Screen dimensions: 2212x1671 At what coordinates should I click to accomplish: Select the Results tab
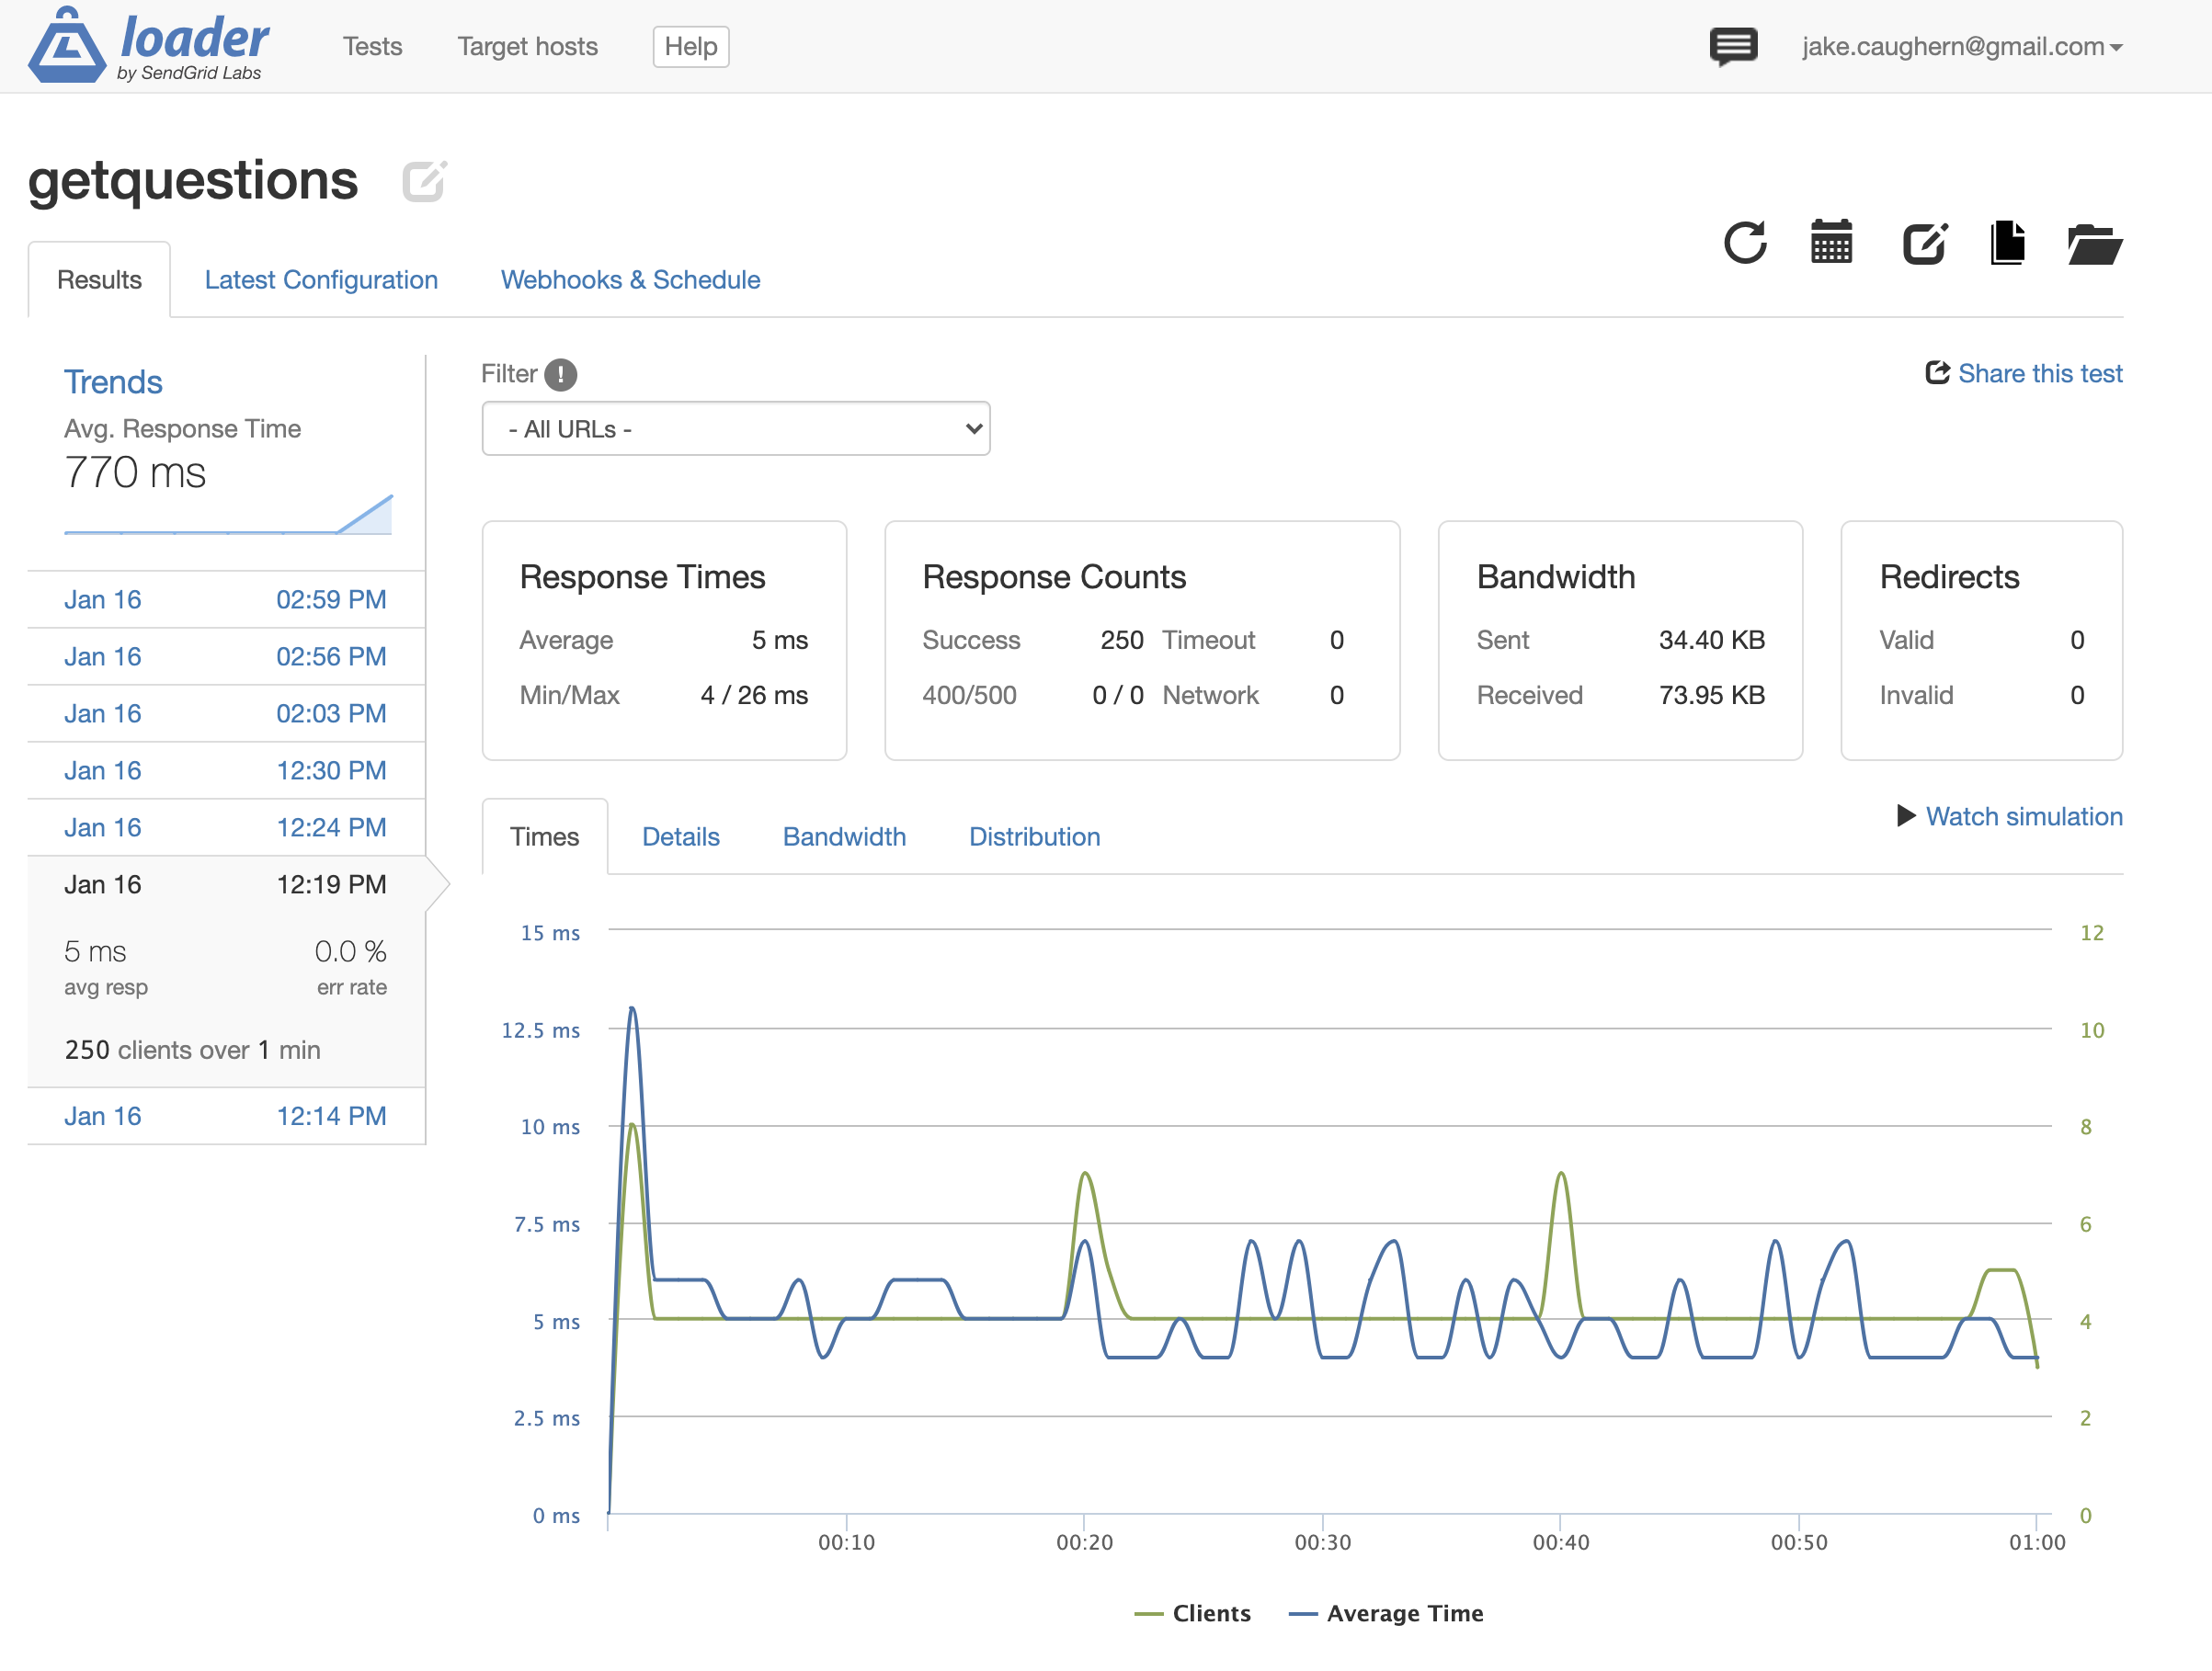pyautogui.click(x=99, y=280)
